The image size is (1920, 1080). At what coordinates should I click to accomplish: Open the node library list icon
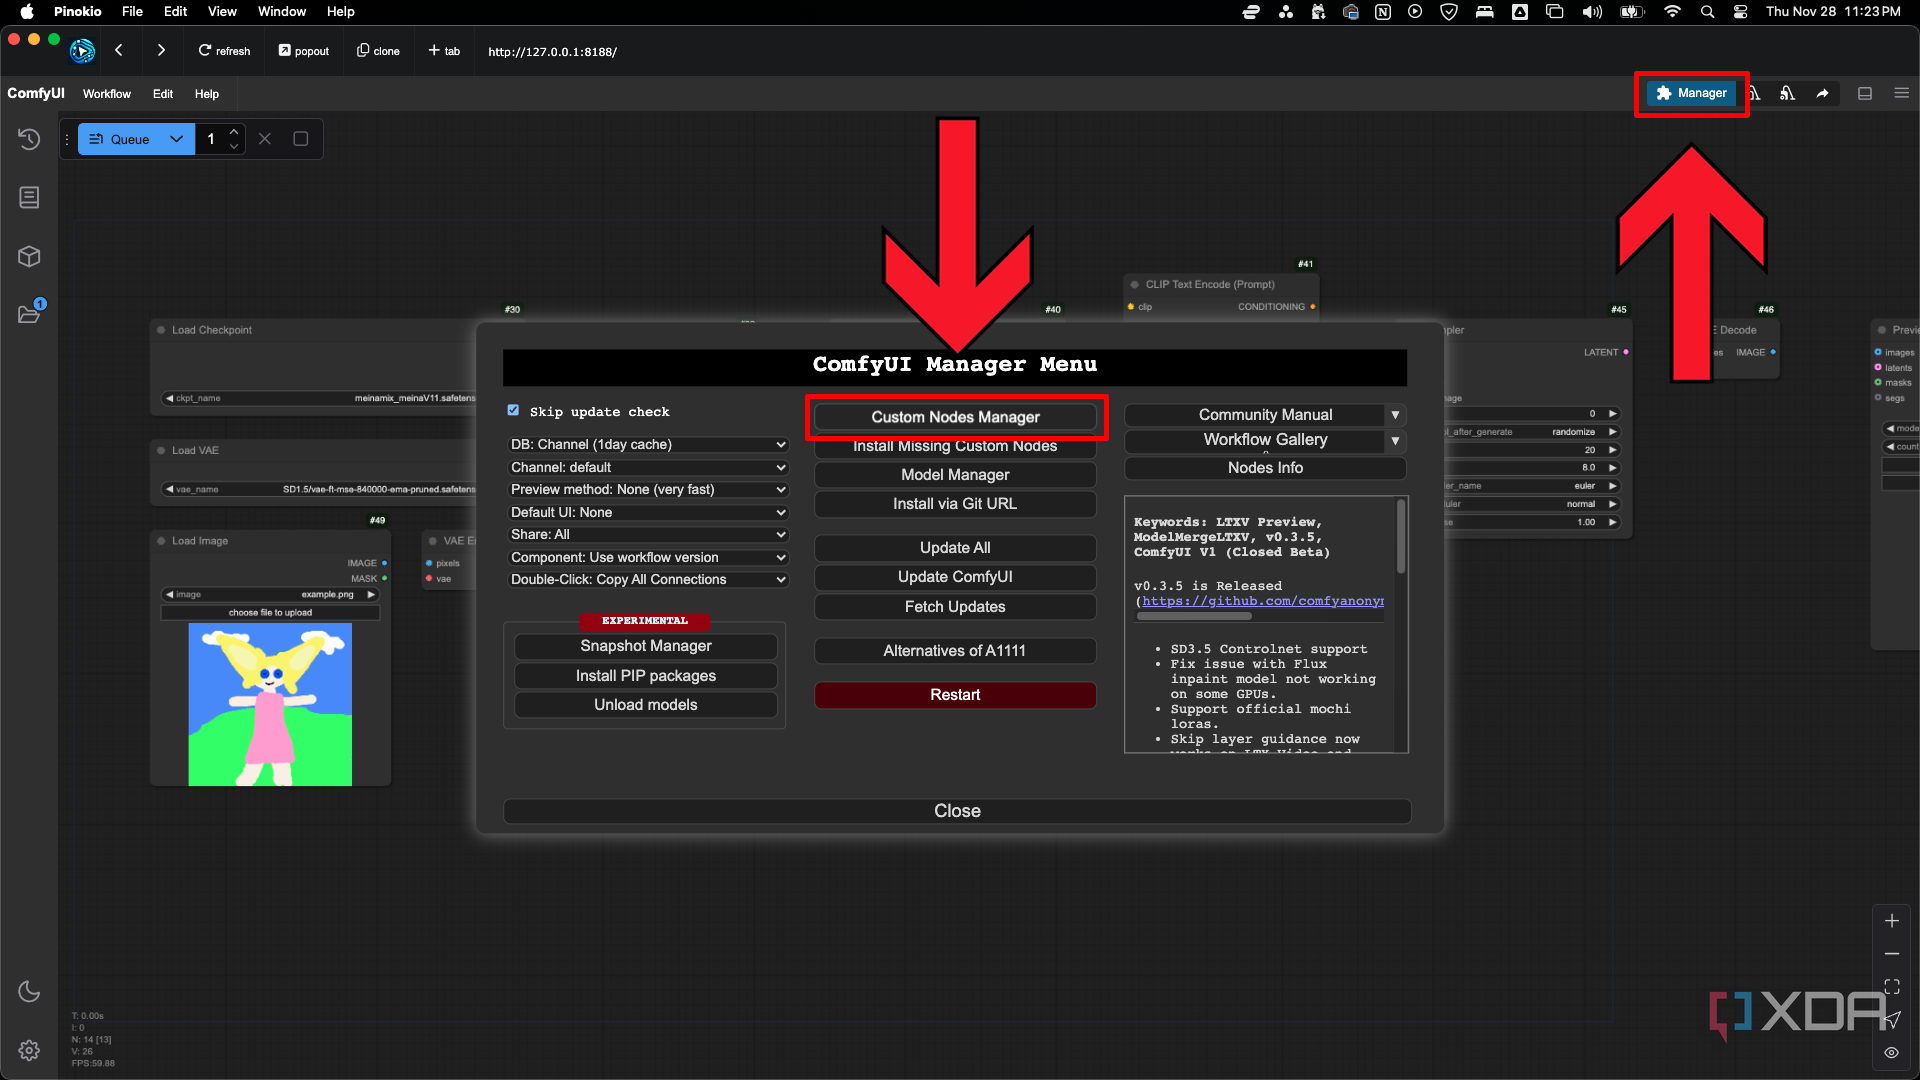[x=29, y=197]
